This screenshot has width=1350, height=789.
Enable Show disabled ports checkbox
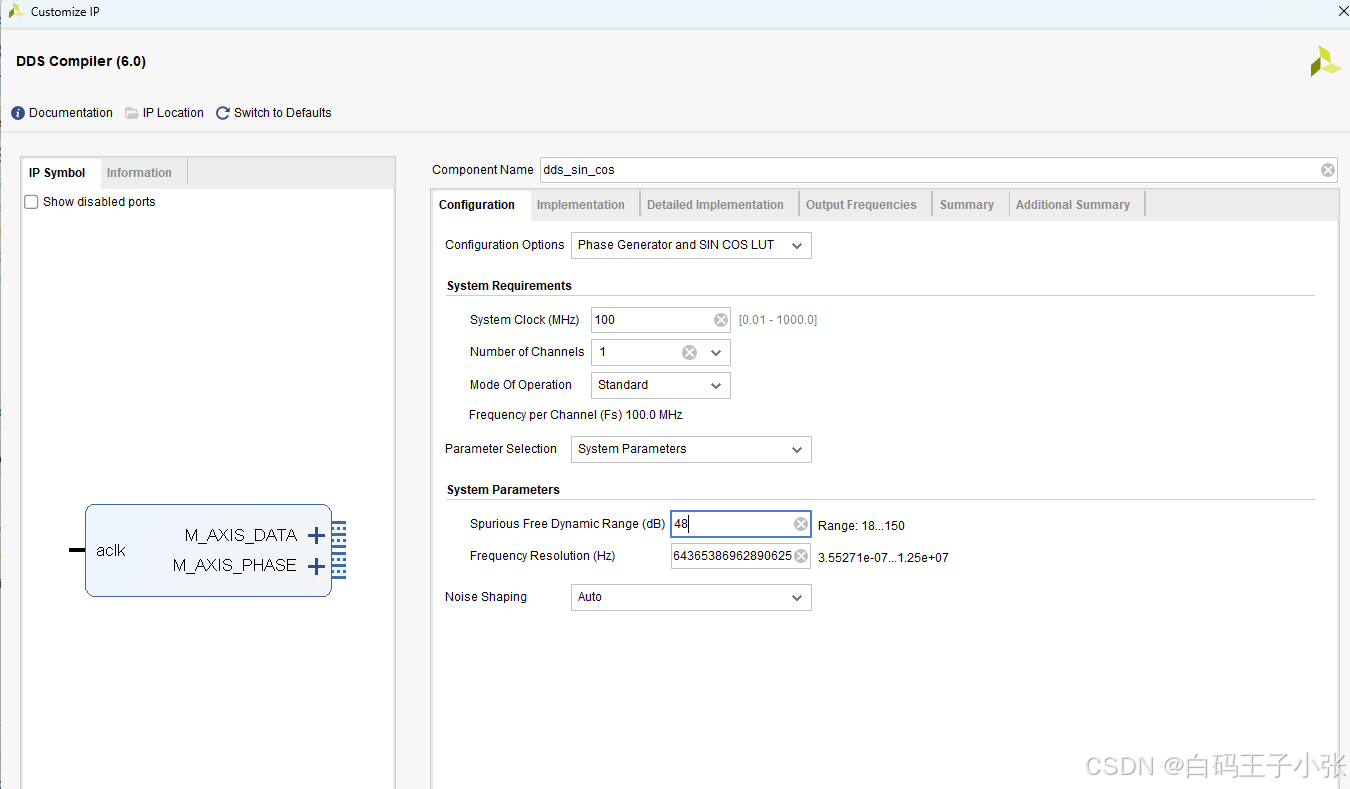(31, 202)
